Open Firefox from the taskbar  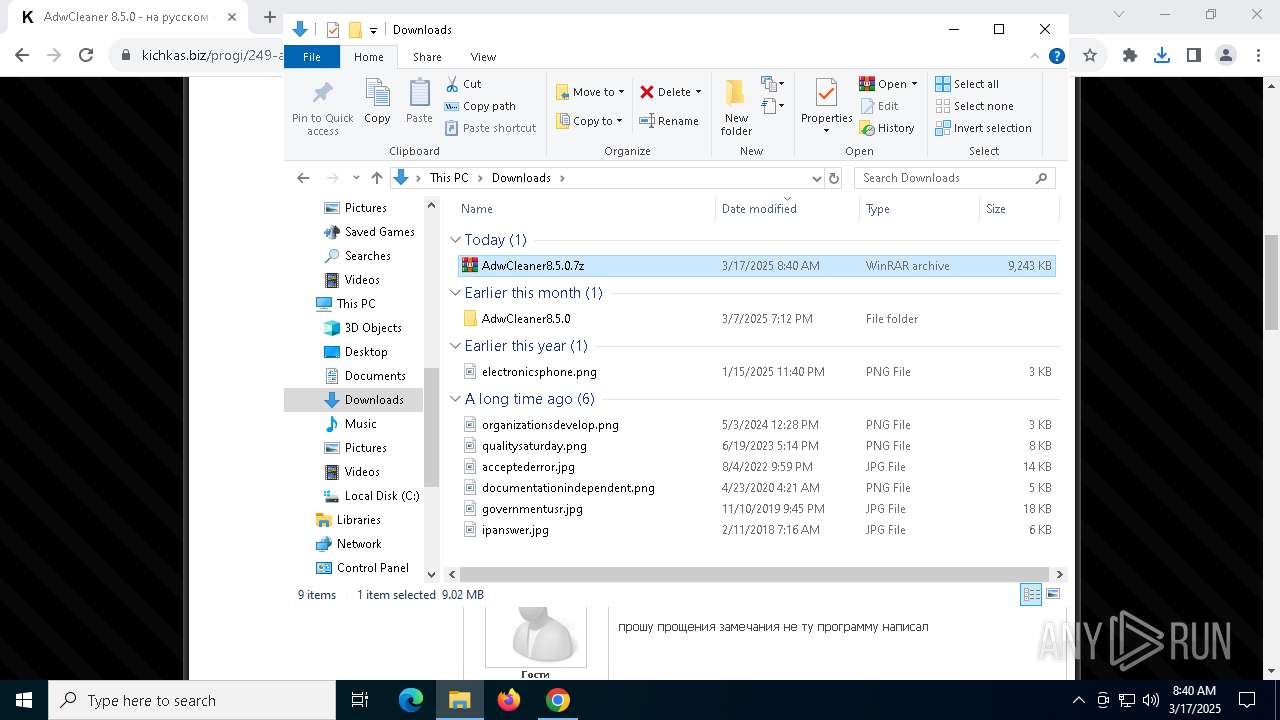click(x=509, y=700)
